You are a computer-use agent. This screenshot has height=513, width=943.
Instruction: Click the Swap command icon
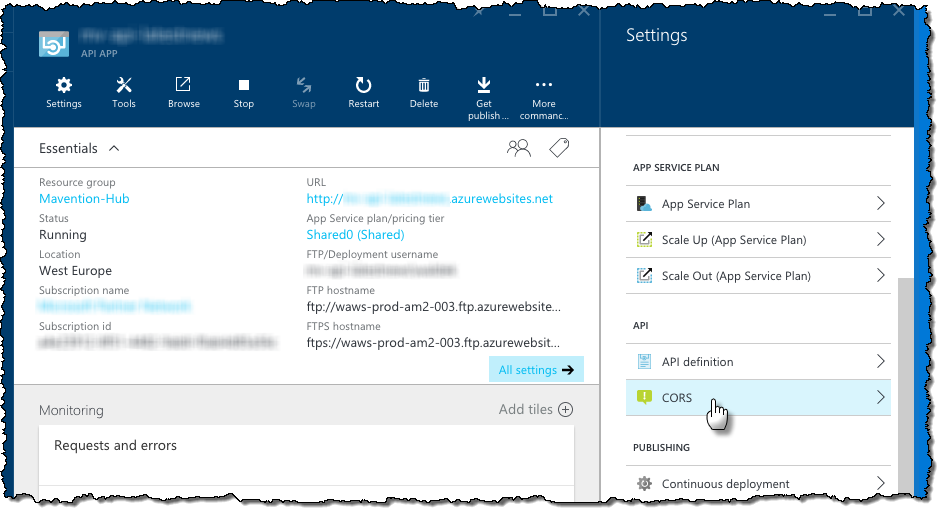click(304, 85)
